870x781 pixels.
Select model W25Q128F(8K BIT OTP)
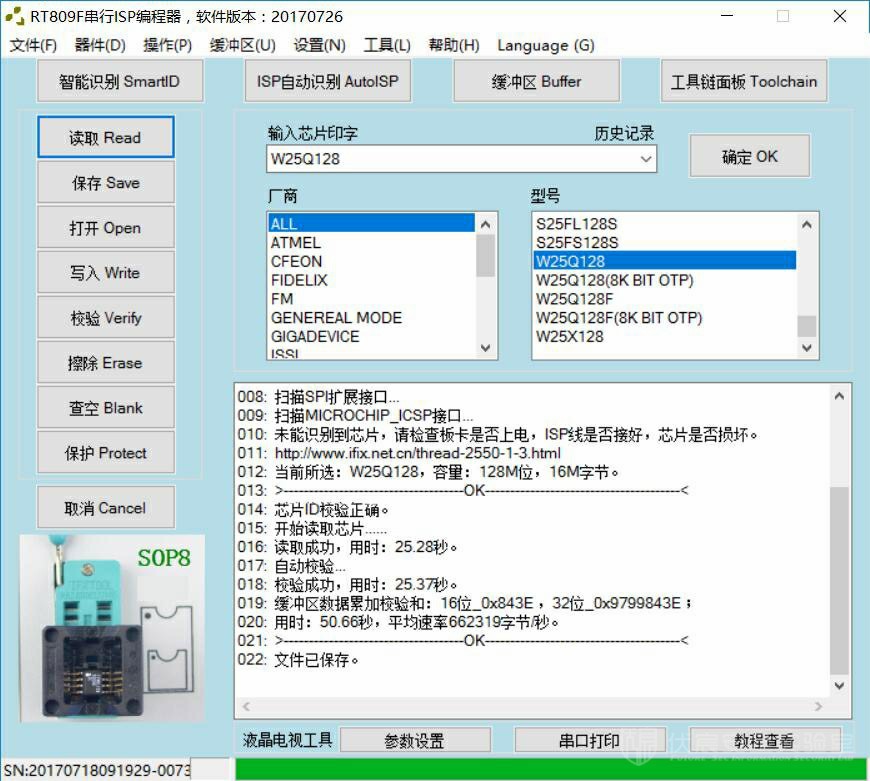click(665, 318)
